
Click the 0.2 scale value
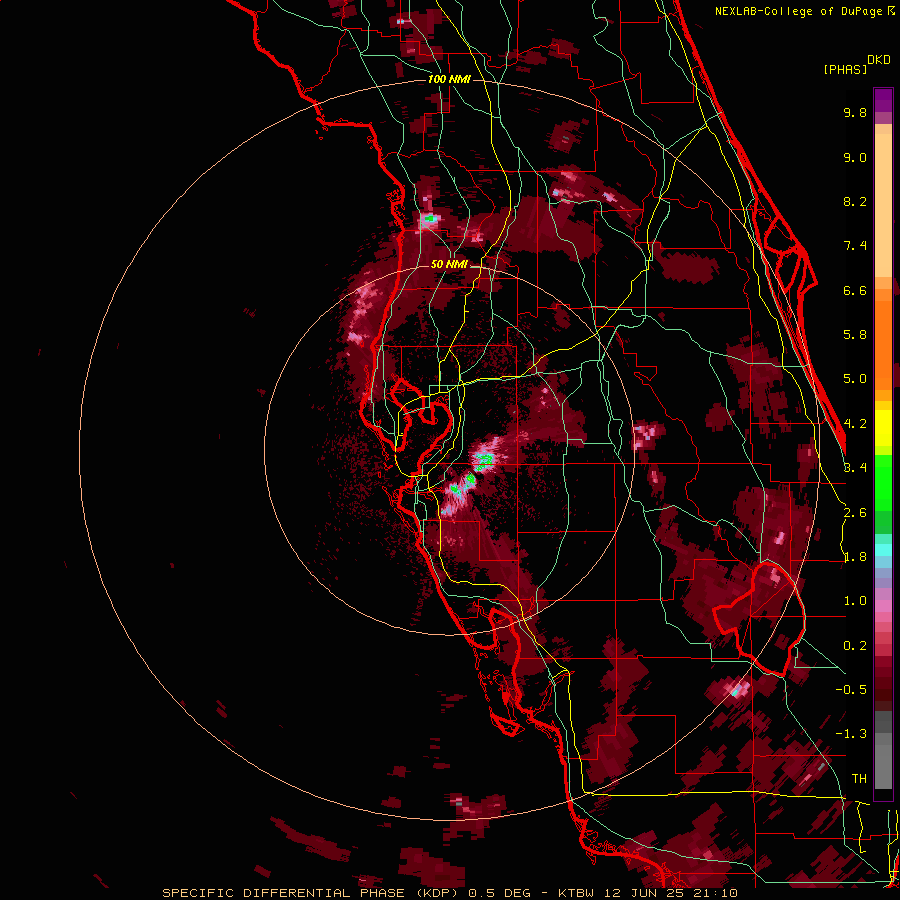pyautogui.click(x=855, y=646)
